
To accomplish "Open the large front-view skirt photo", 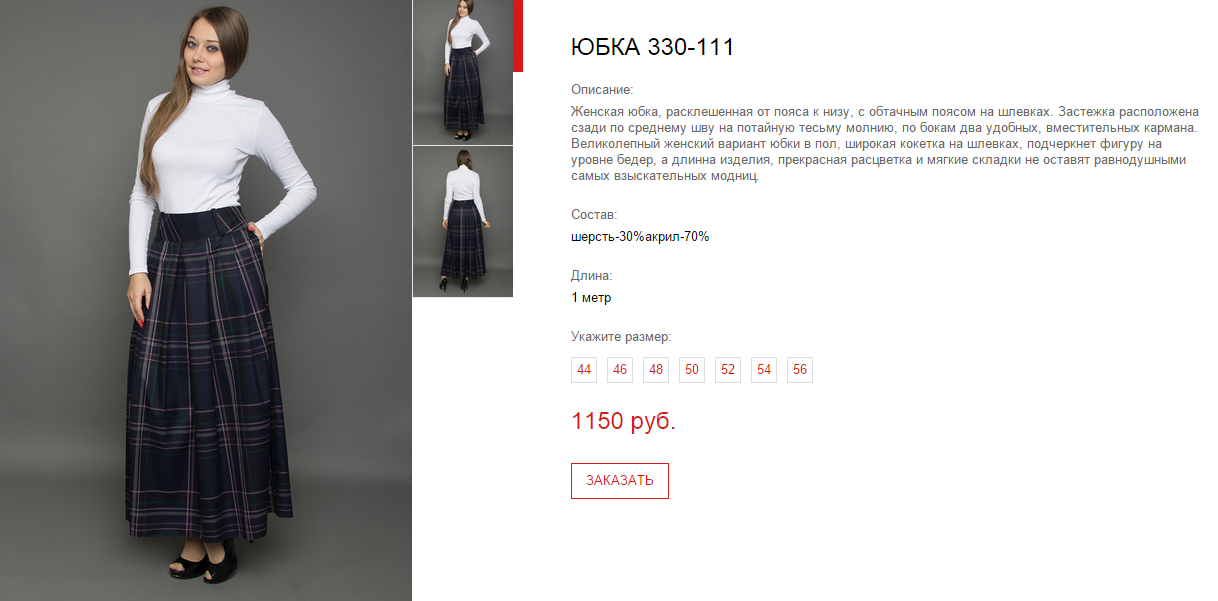I will (x=206, y=300).
